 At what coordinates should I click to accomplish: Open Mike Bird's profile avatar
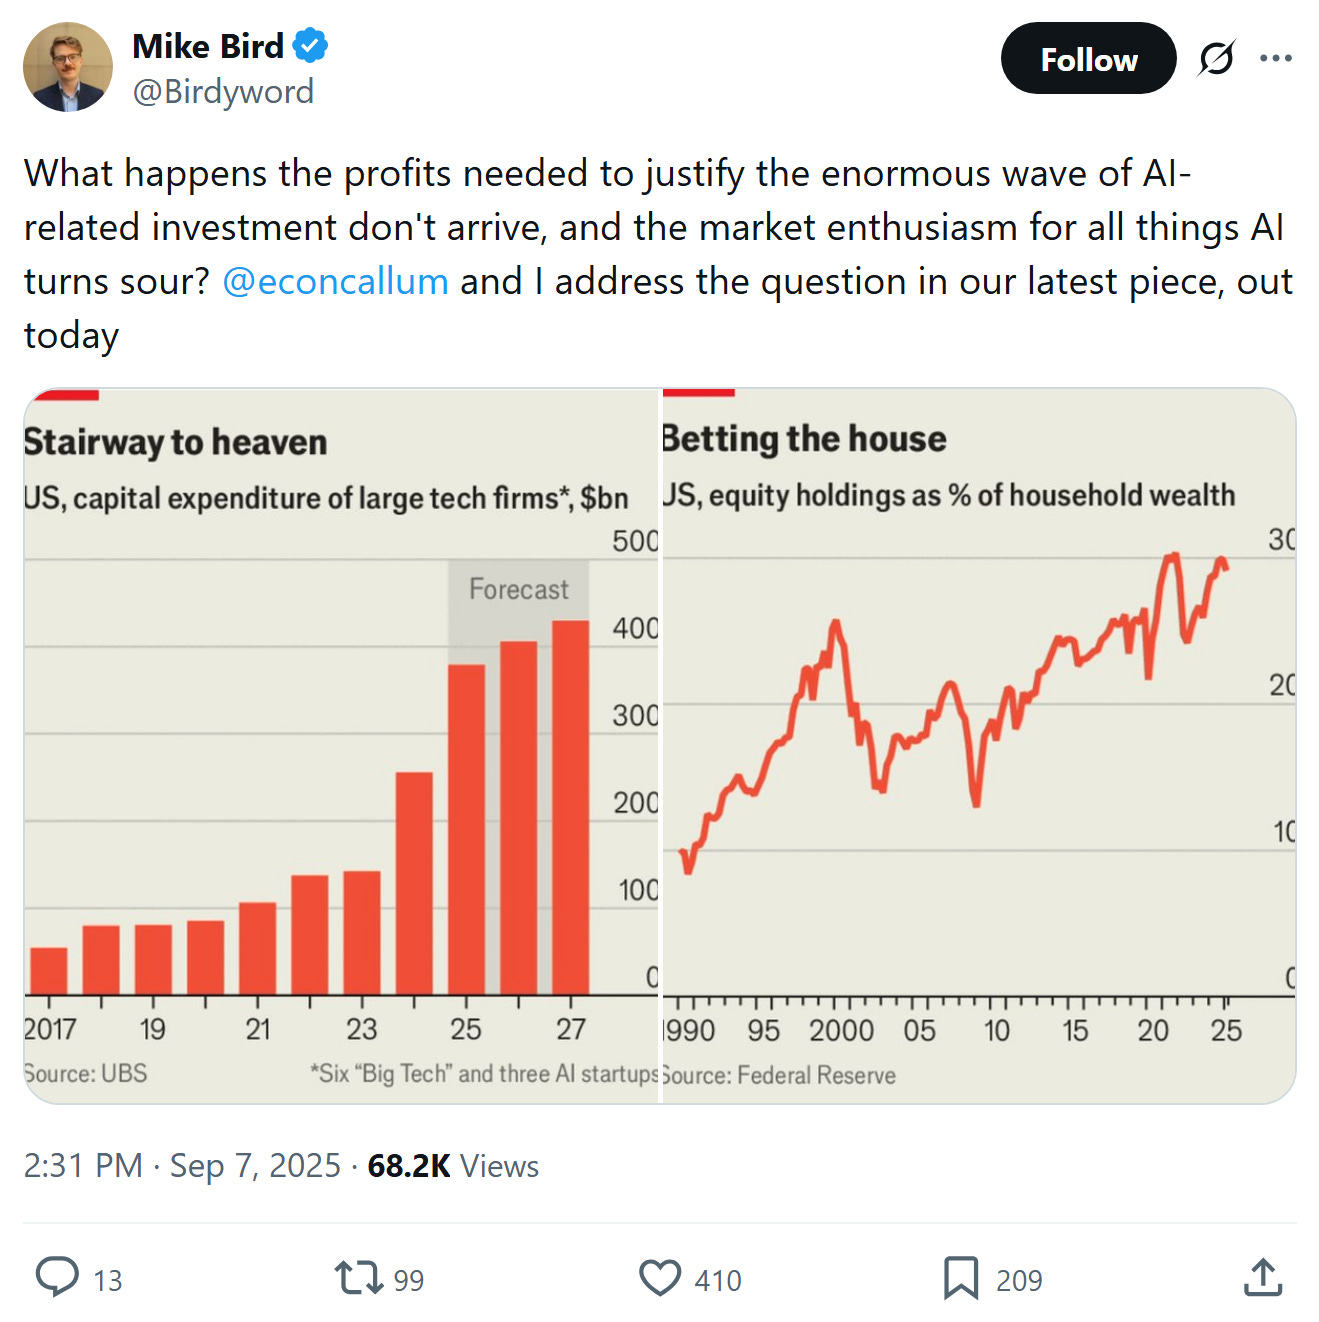tap(68, 67)
